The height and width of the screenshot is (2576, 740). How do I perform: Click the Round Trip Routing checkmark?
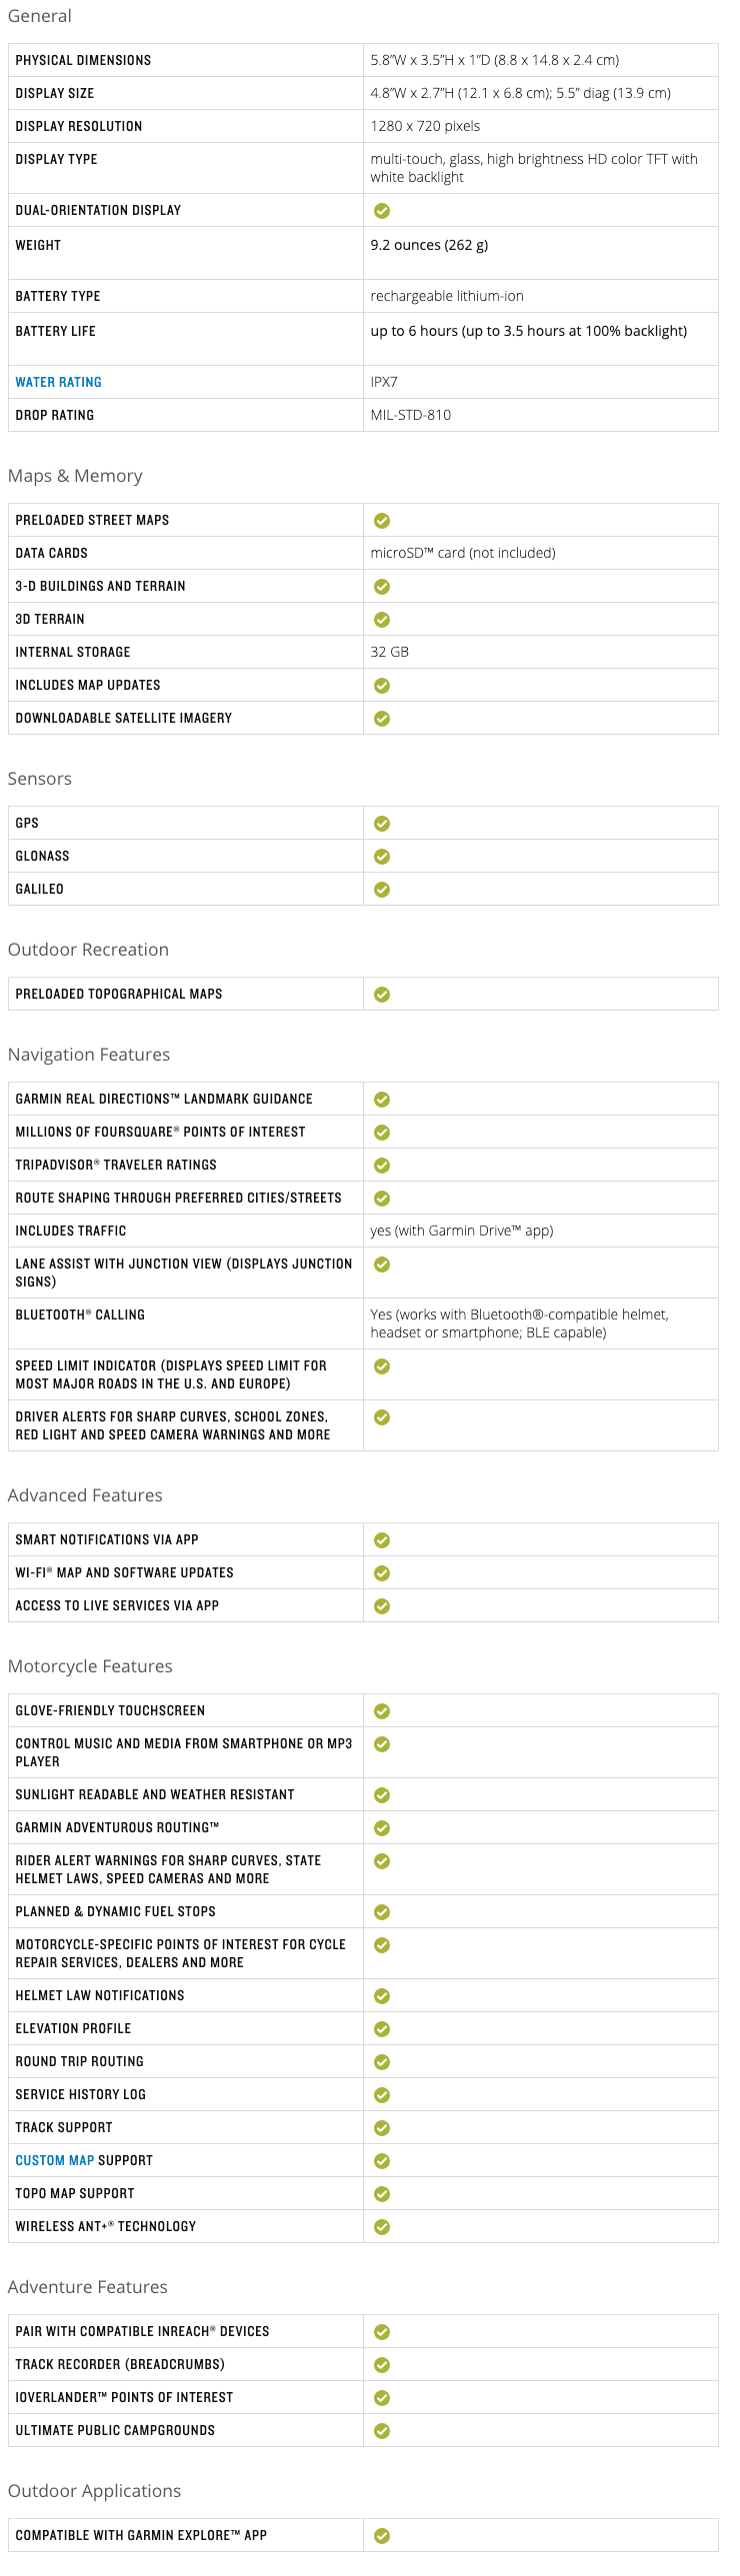pyautogui.click(x=381, y=2062)
